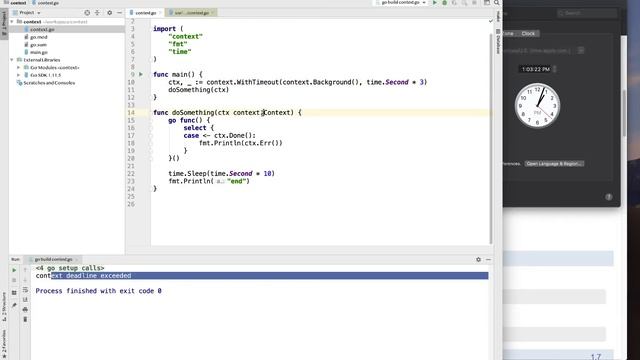
Task: Click the layout restore icon in Run panel
Action: tap(14, 293)
